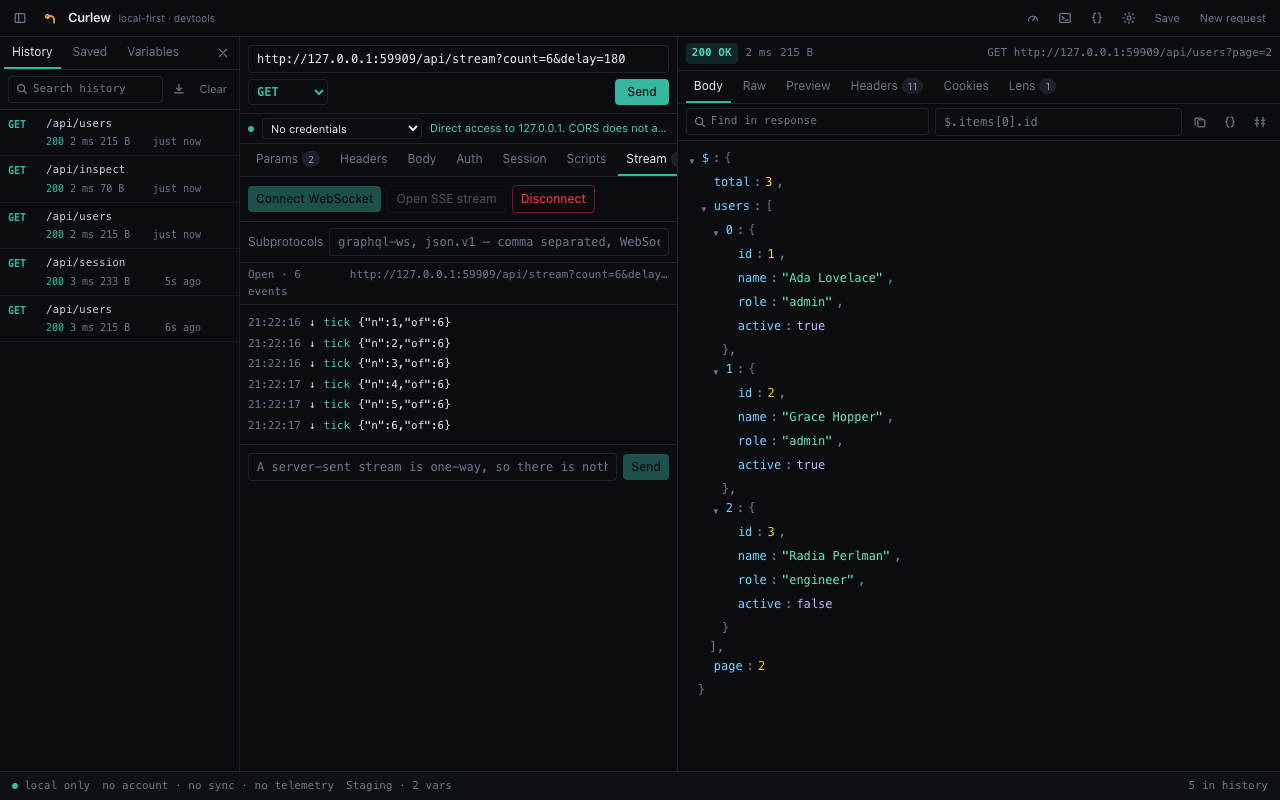Open the Lens tab
Image resolution: width=1280 pixels, height=800 pixels.
pos(1031,86)
